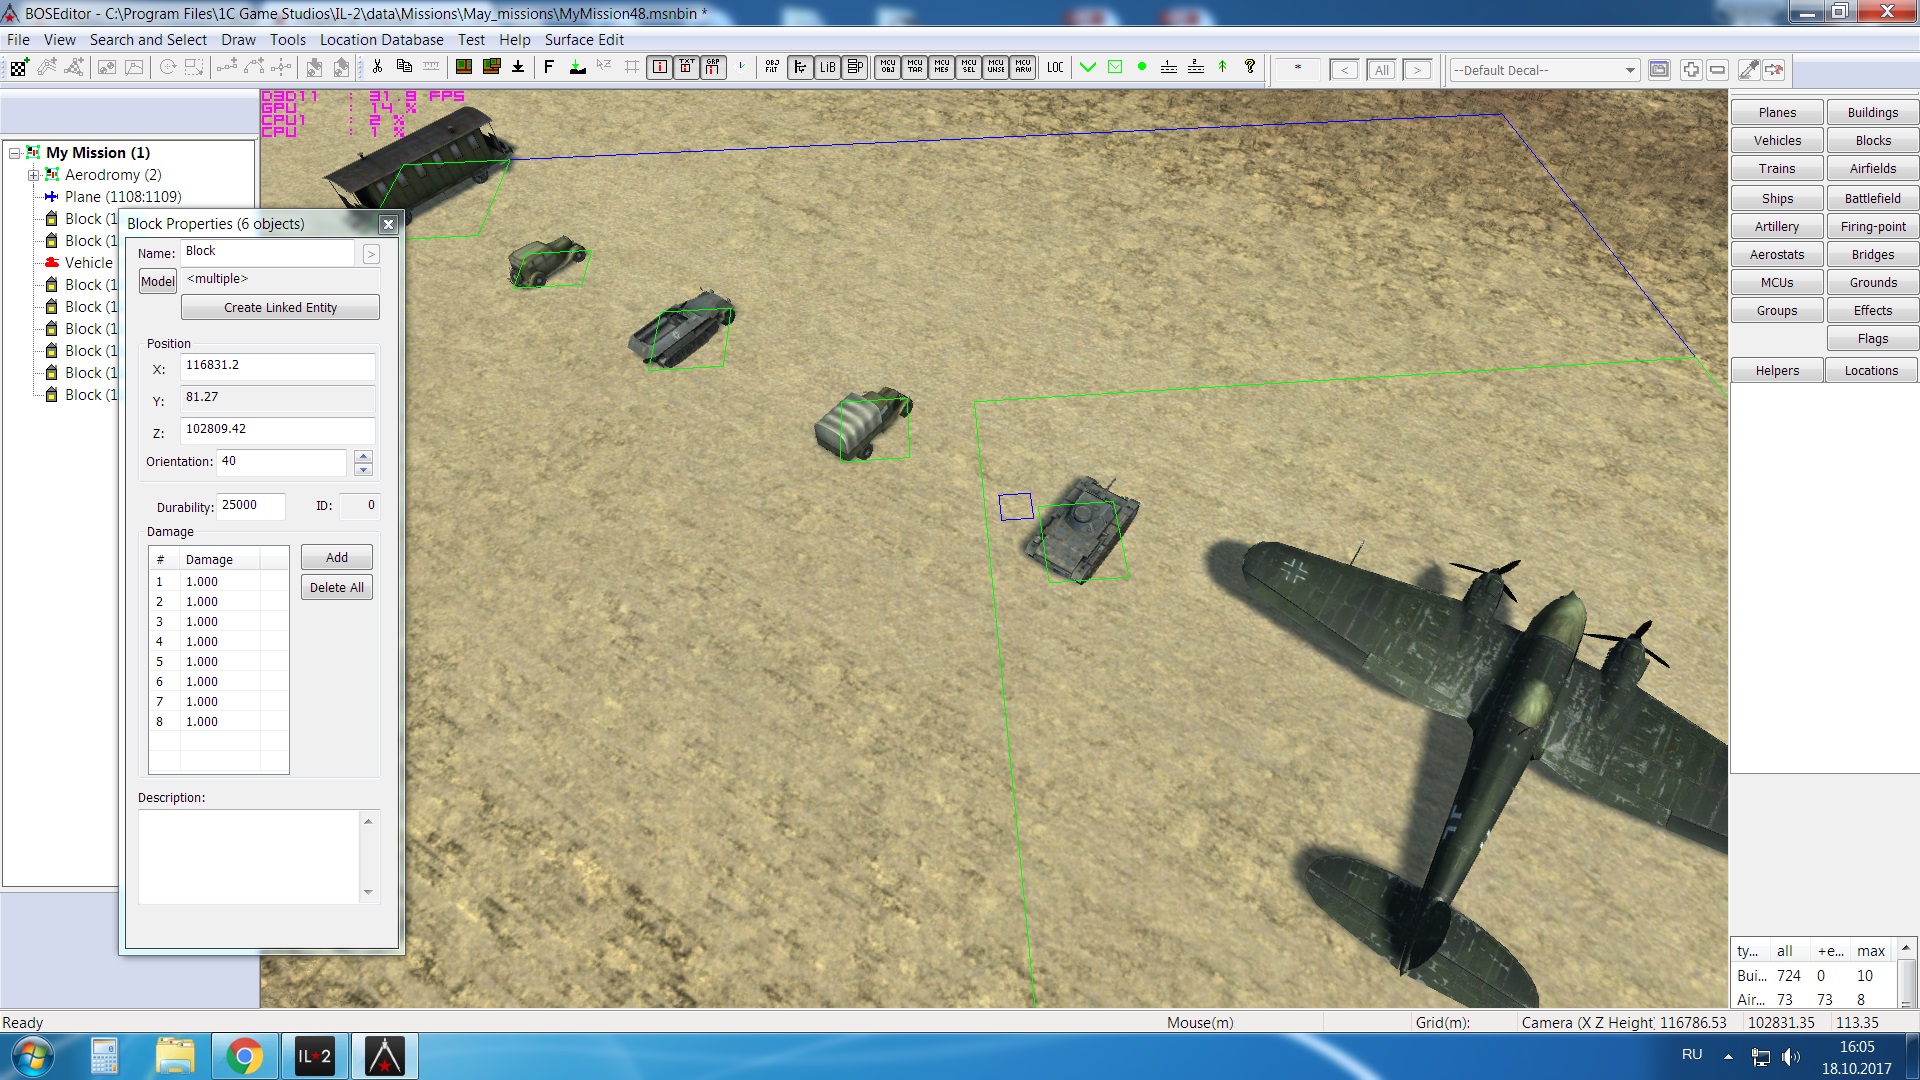
Task: Launch the IL-2 taskbar application
Action: tap(314, 1056)
